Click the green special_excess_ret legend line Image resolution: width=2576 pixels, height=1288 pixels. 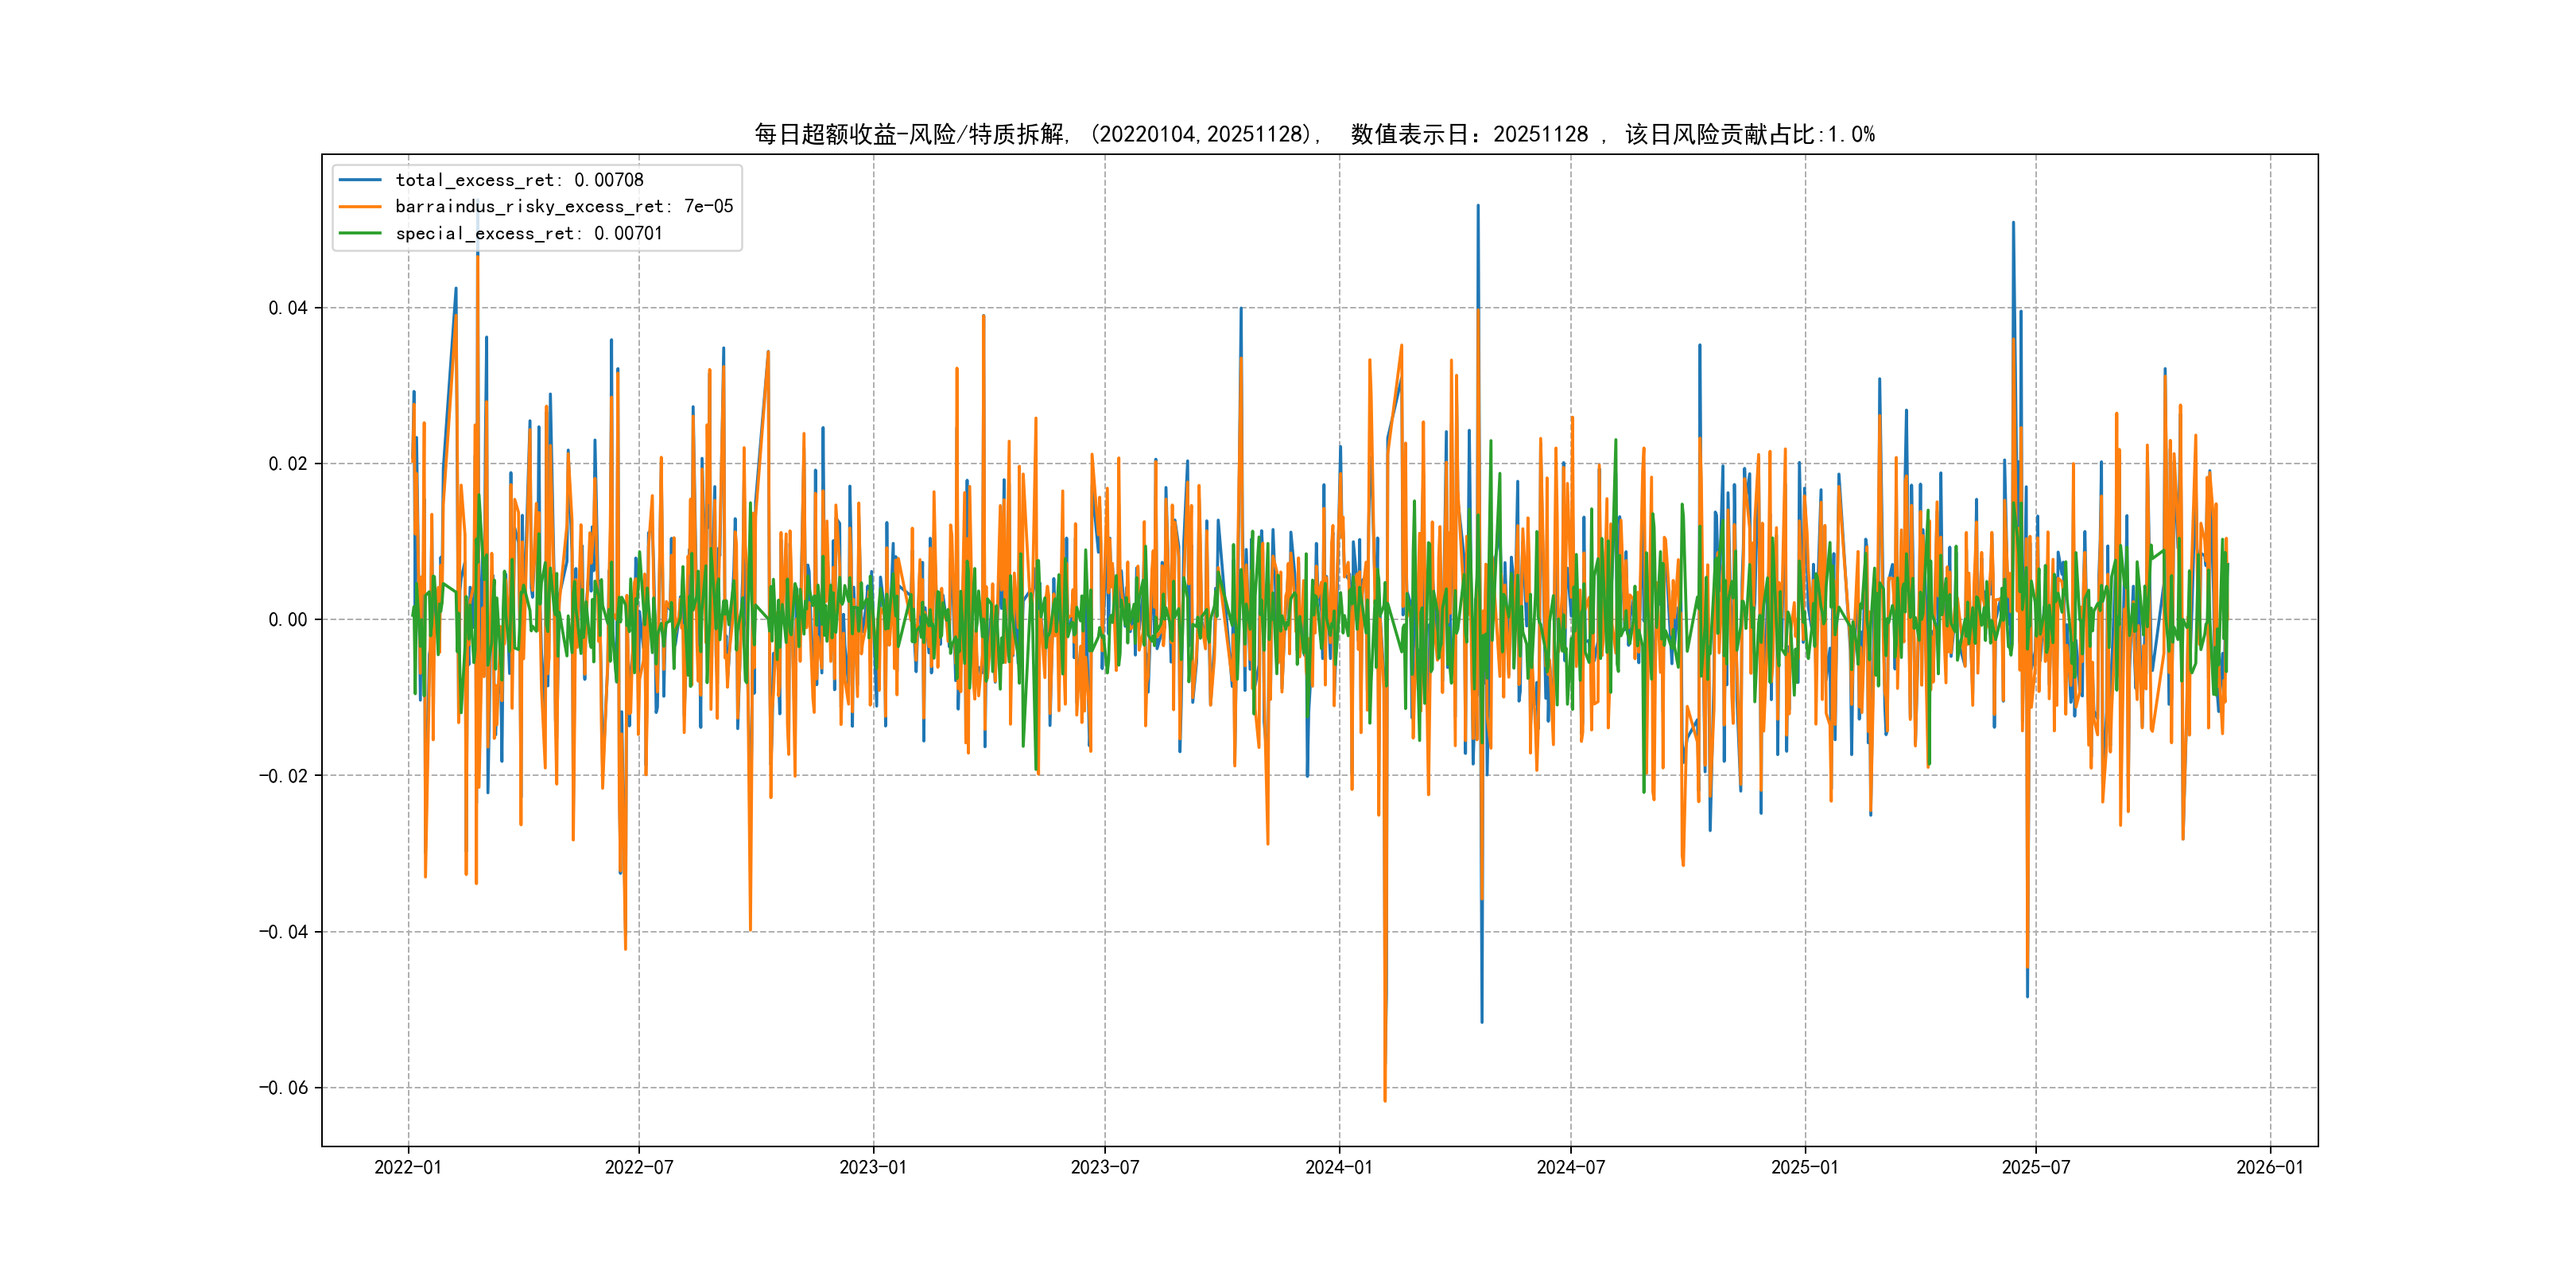(x=360, y=233)
